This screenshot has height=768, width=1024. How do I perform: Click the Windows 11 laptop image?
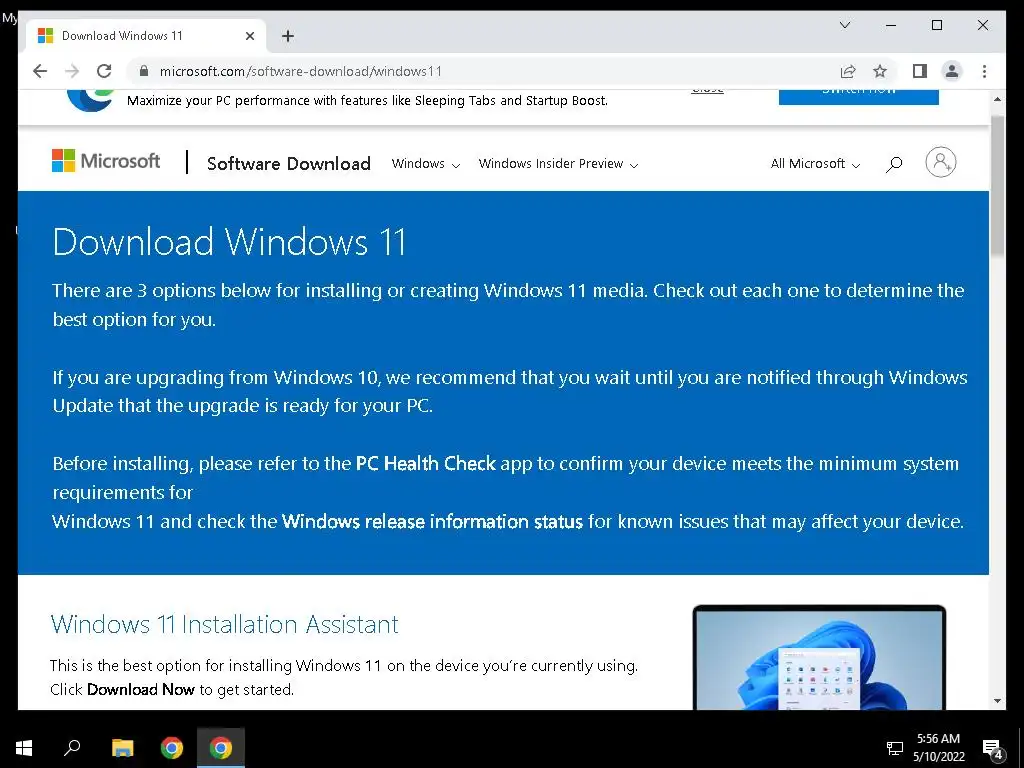pos(819,657)
